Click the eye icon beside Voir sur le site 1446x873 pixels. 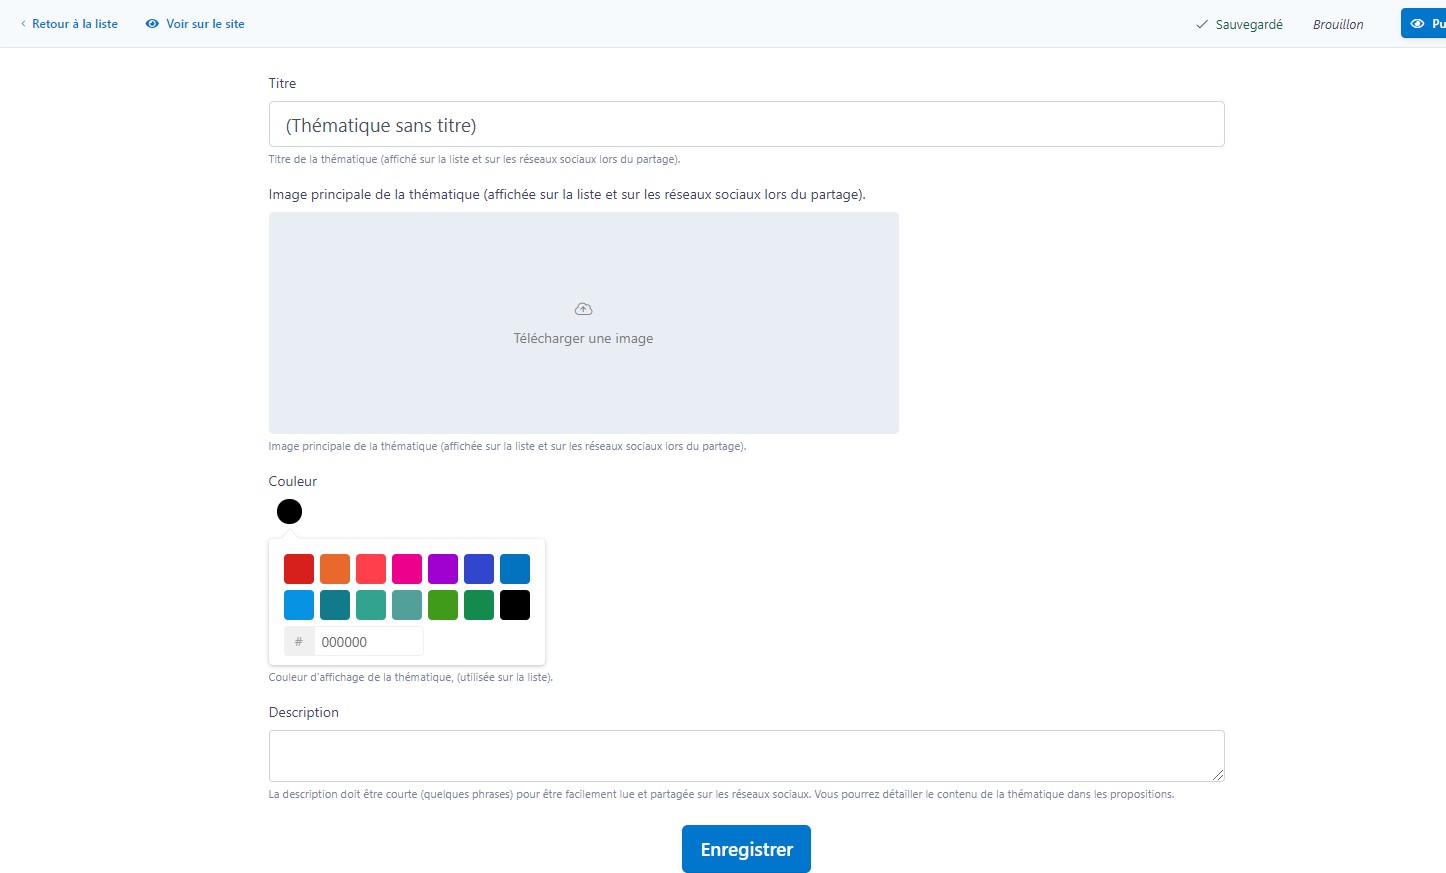(152, 24)
